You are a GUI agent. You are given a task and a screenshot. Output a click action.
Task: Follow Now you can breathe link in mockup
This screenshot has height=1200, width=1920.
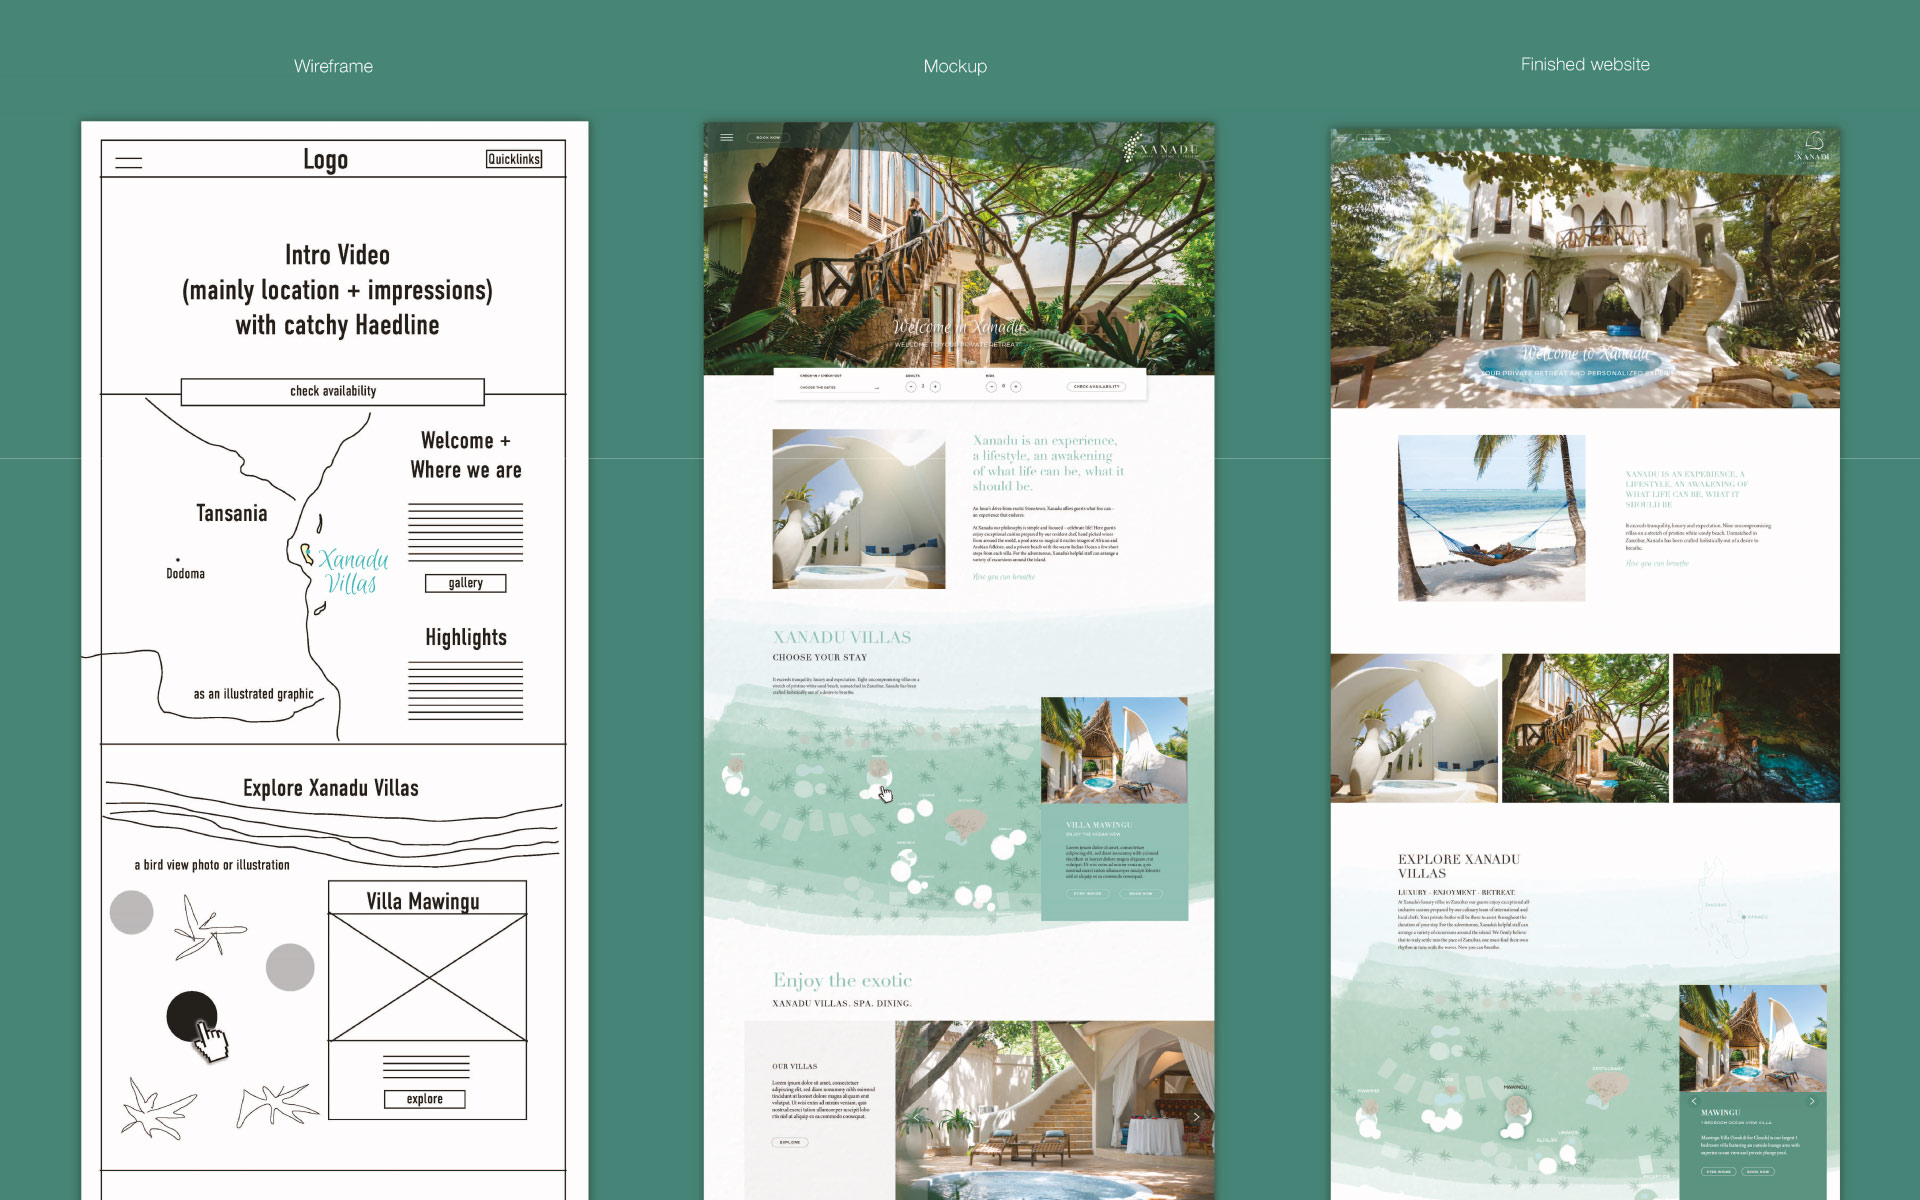1003,577
